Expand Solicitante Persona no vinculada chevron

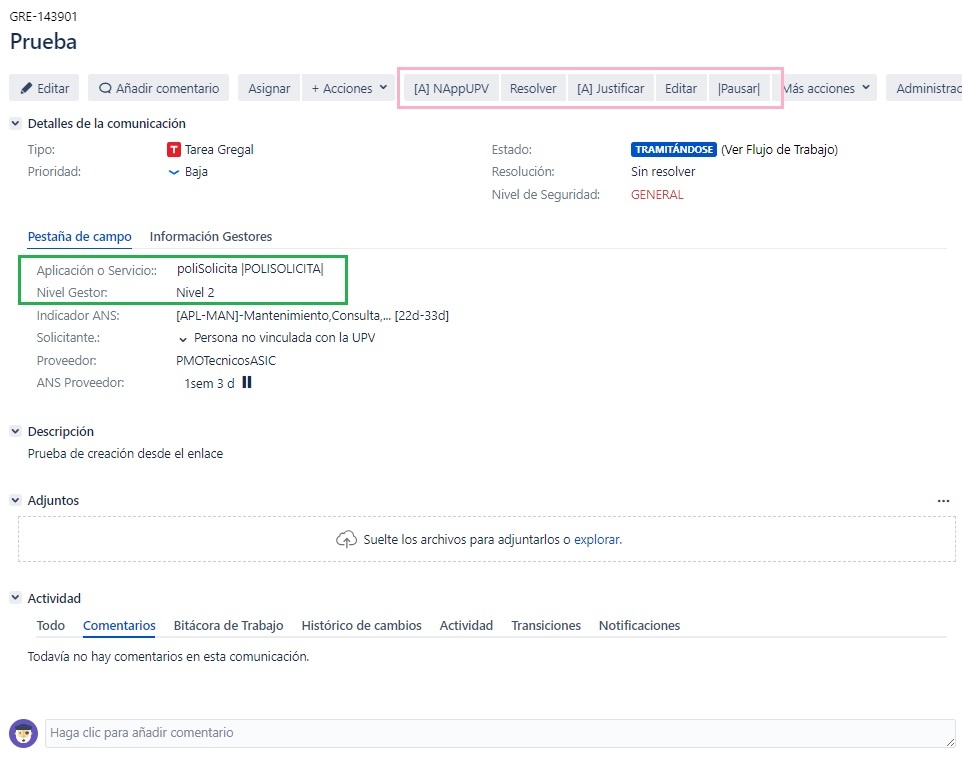point(183,339)
